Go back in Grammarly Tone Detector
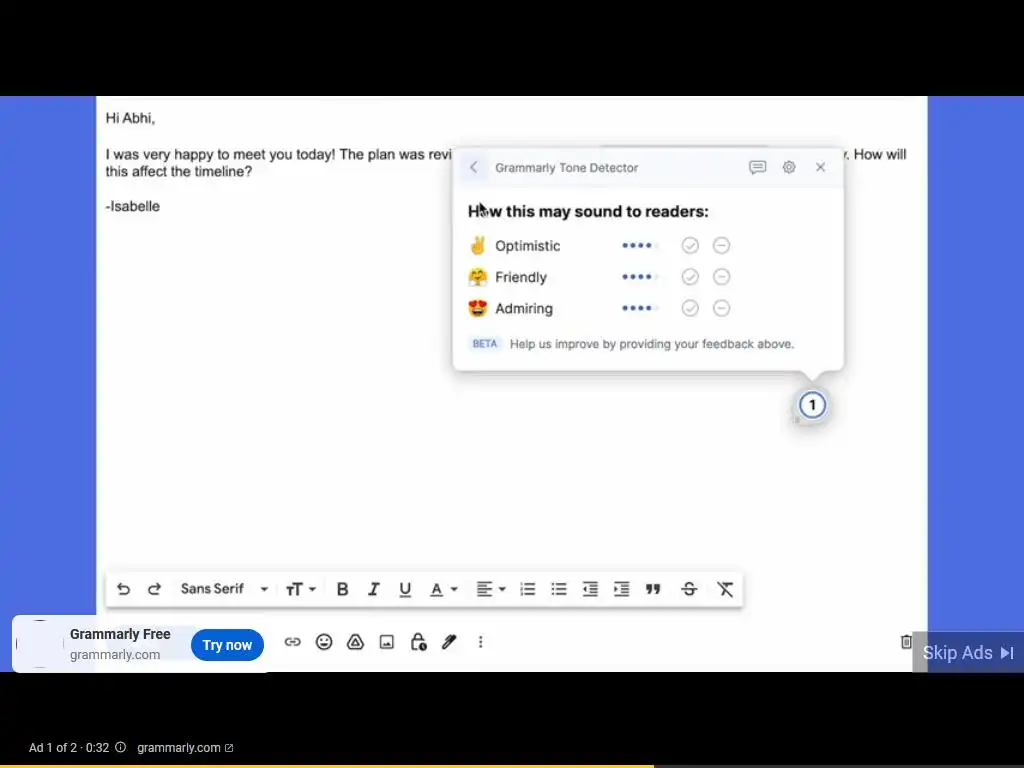This screenshot has height=768, width=1024. point(474,168)
